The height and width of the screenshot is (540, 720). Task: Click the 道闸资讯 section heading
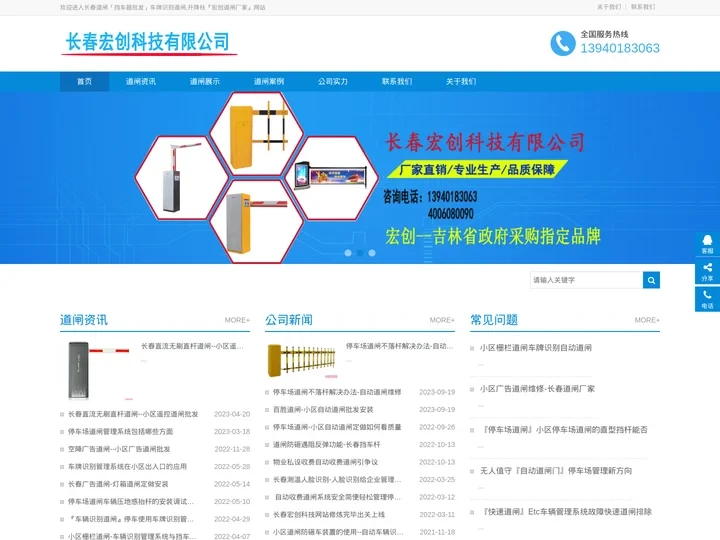point(84,320)
